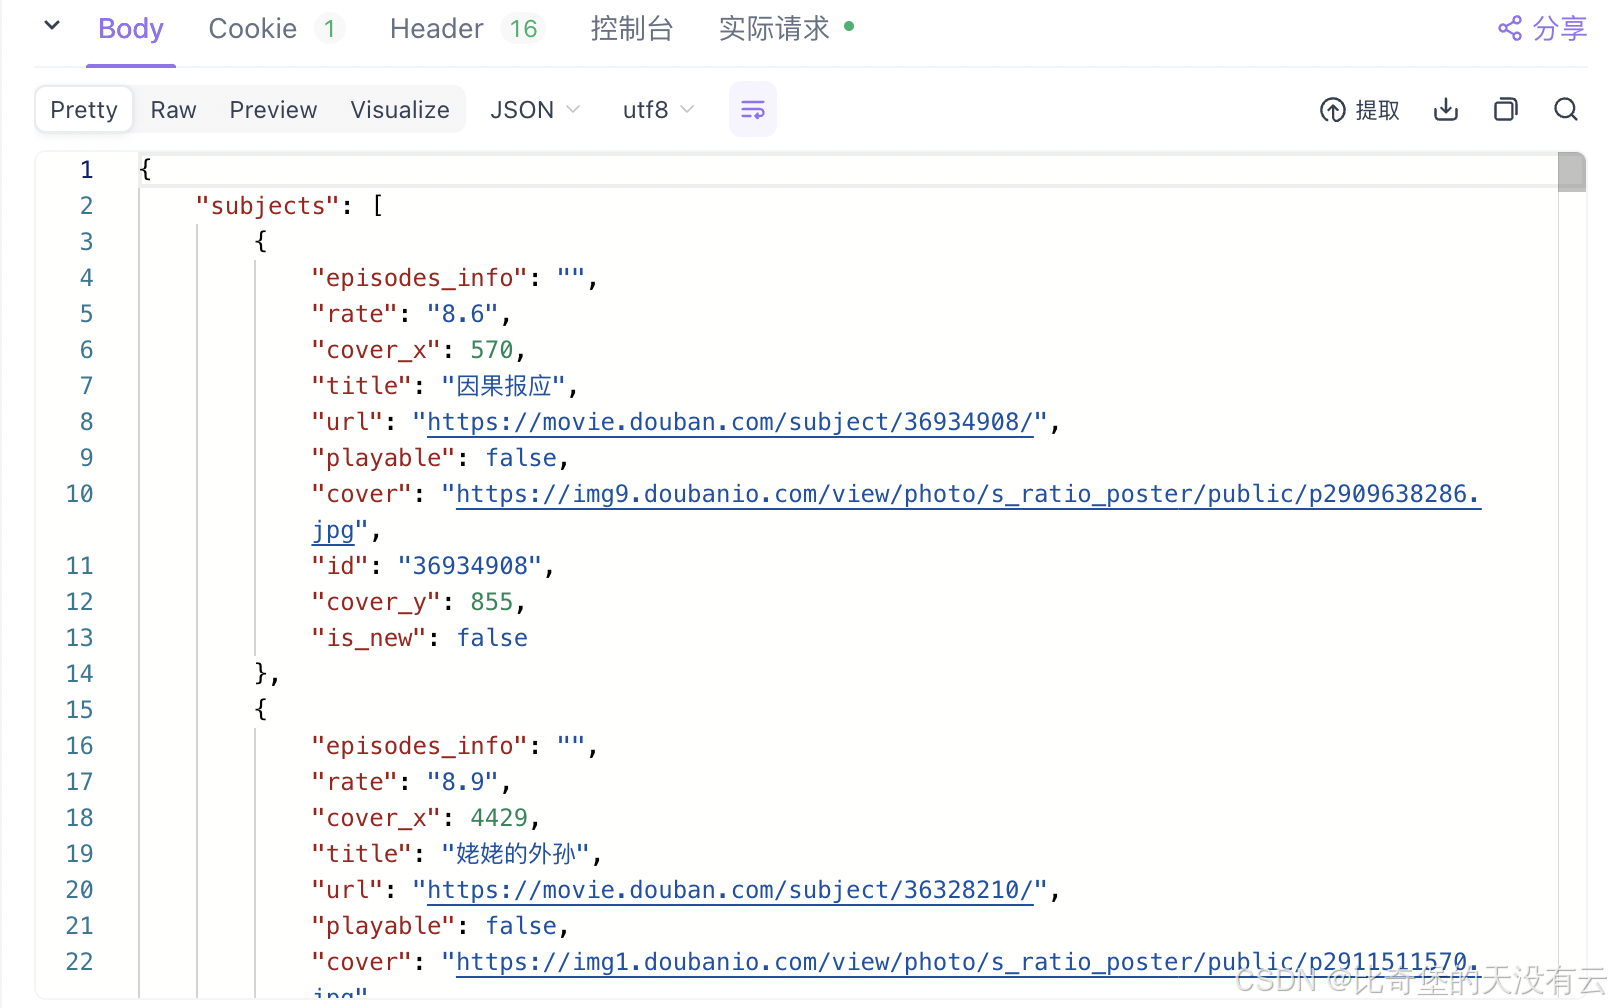Click the search icon in response toolbar
Viewport: 1612px width, 1008px height.
1566,110
